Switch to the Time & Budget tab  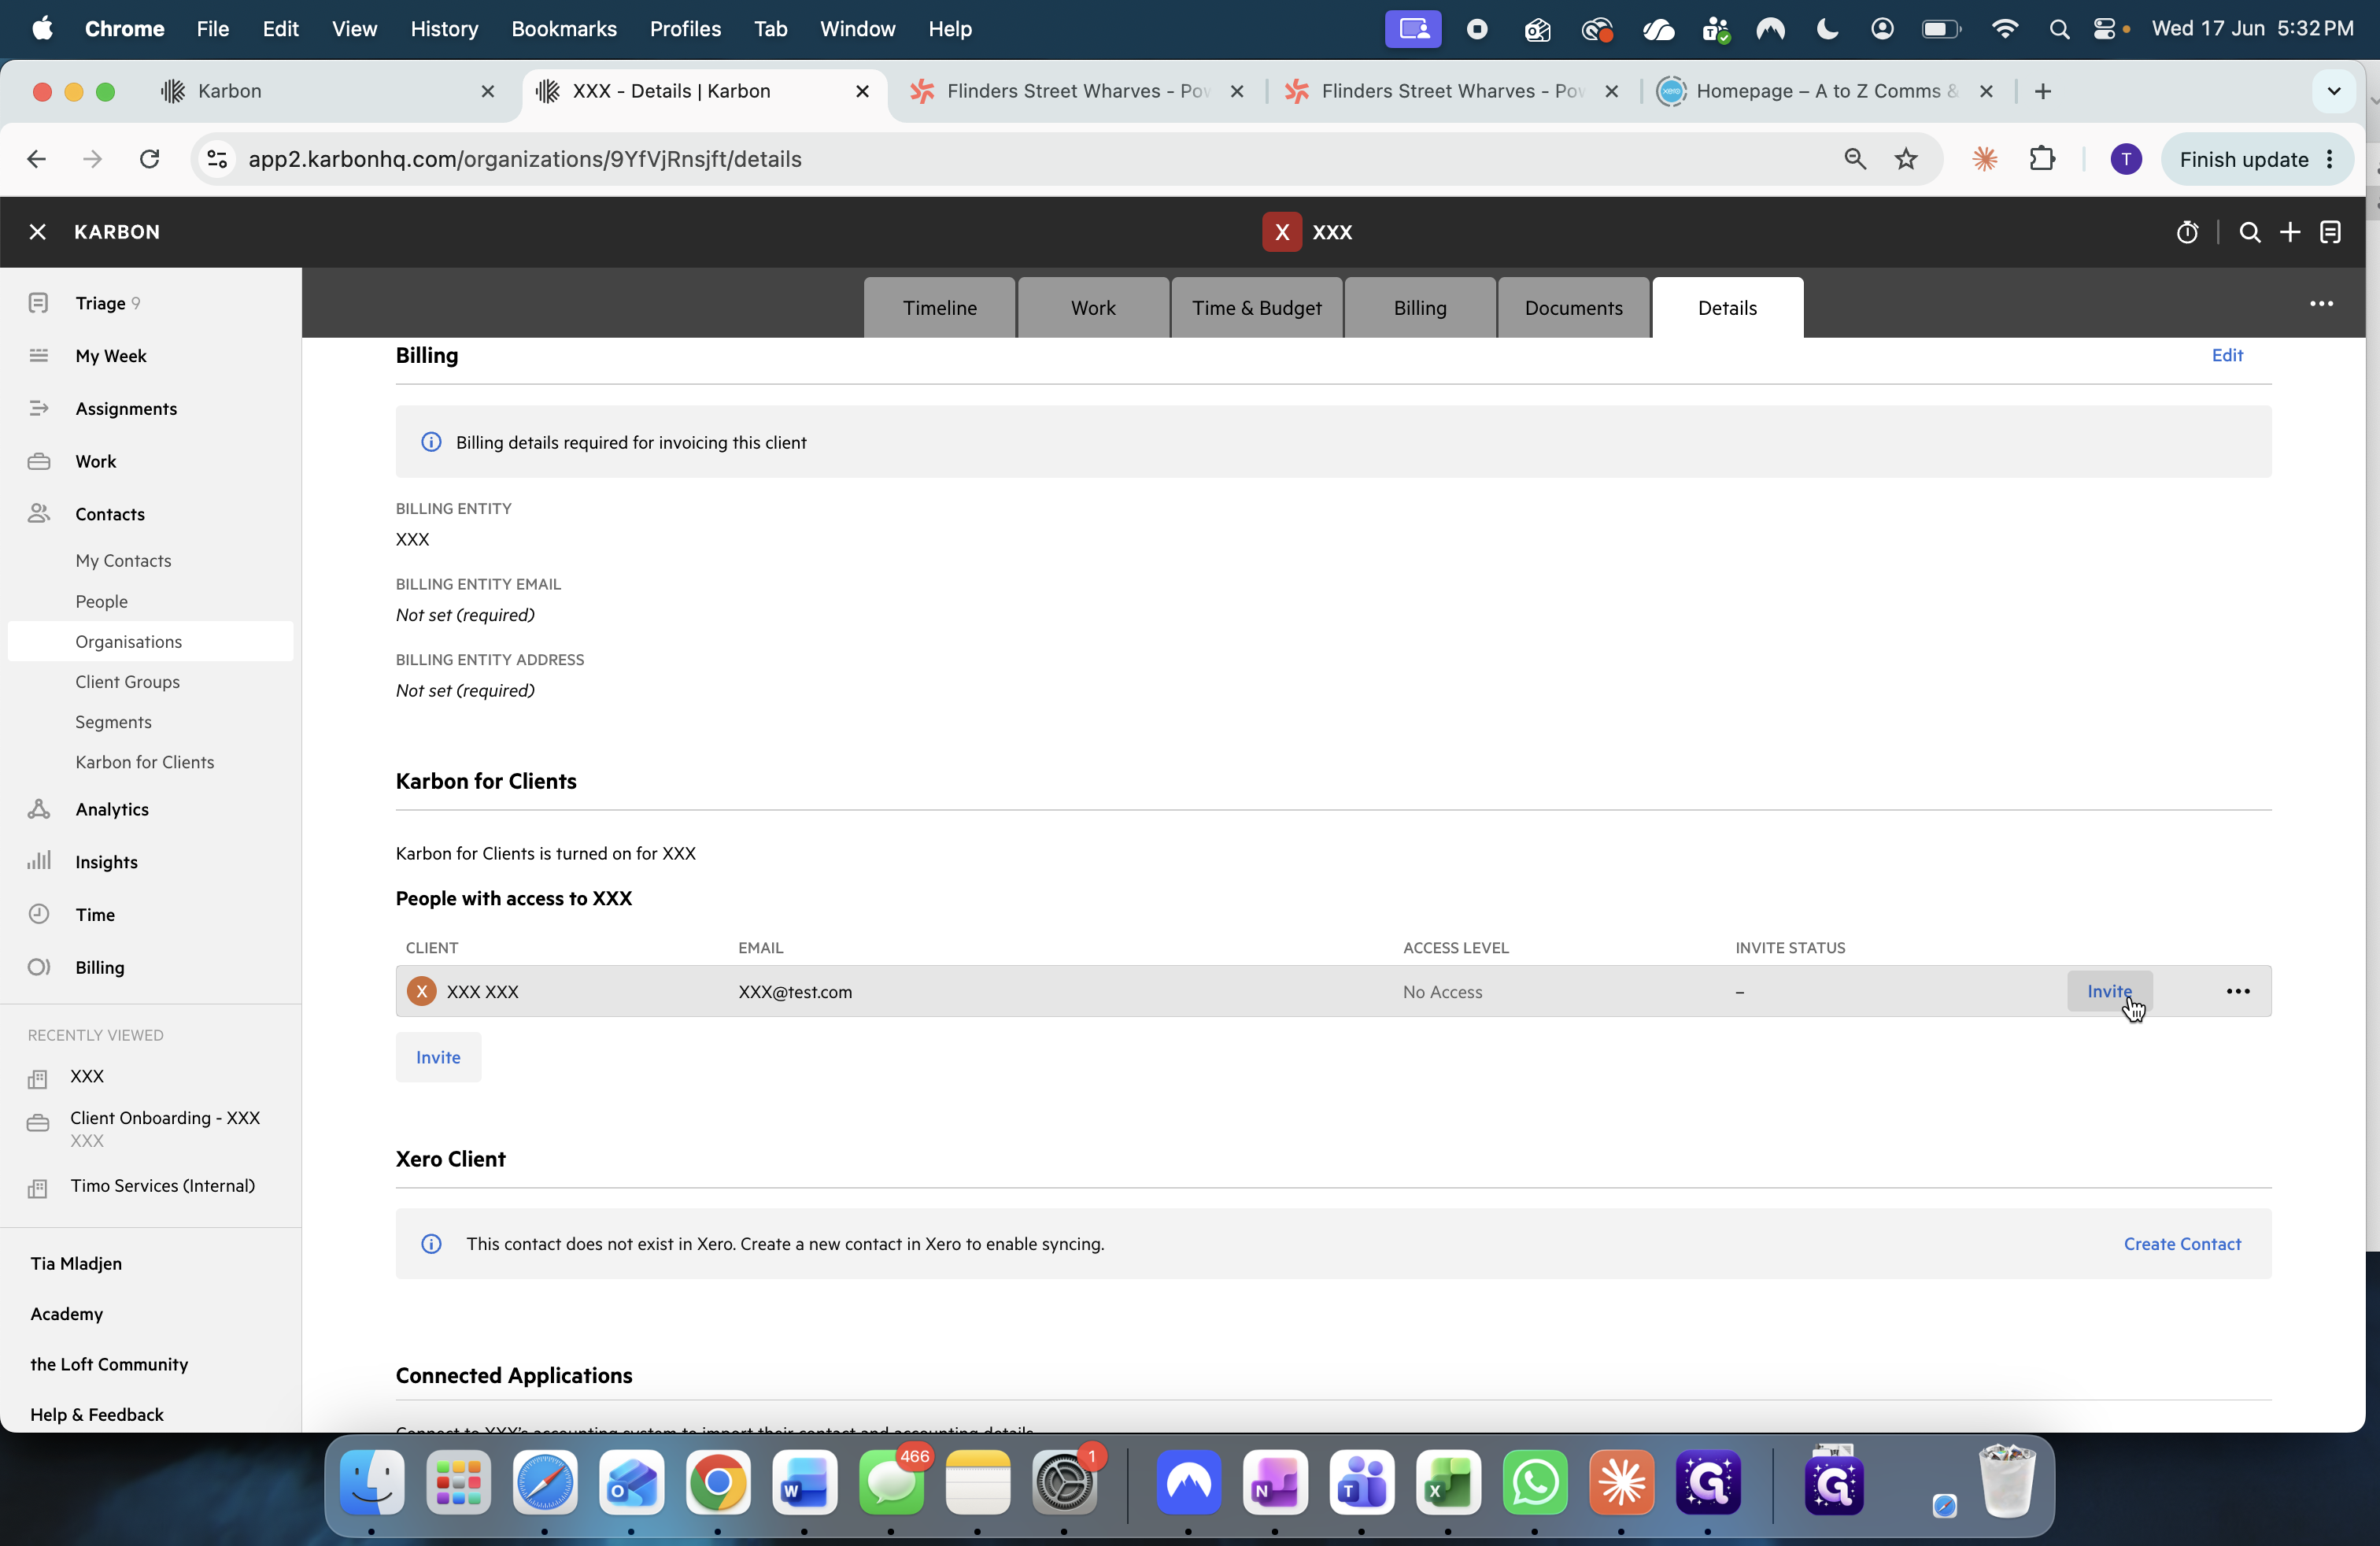pos(1257,308)
